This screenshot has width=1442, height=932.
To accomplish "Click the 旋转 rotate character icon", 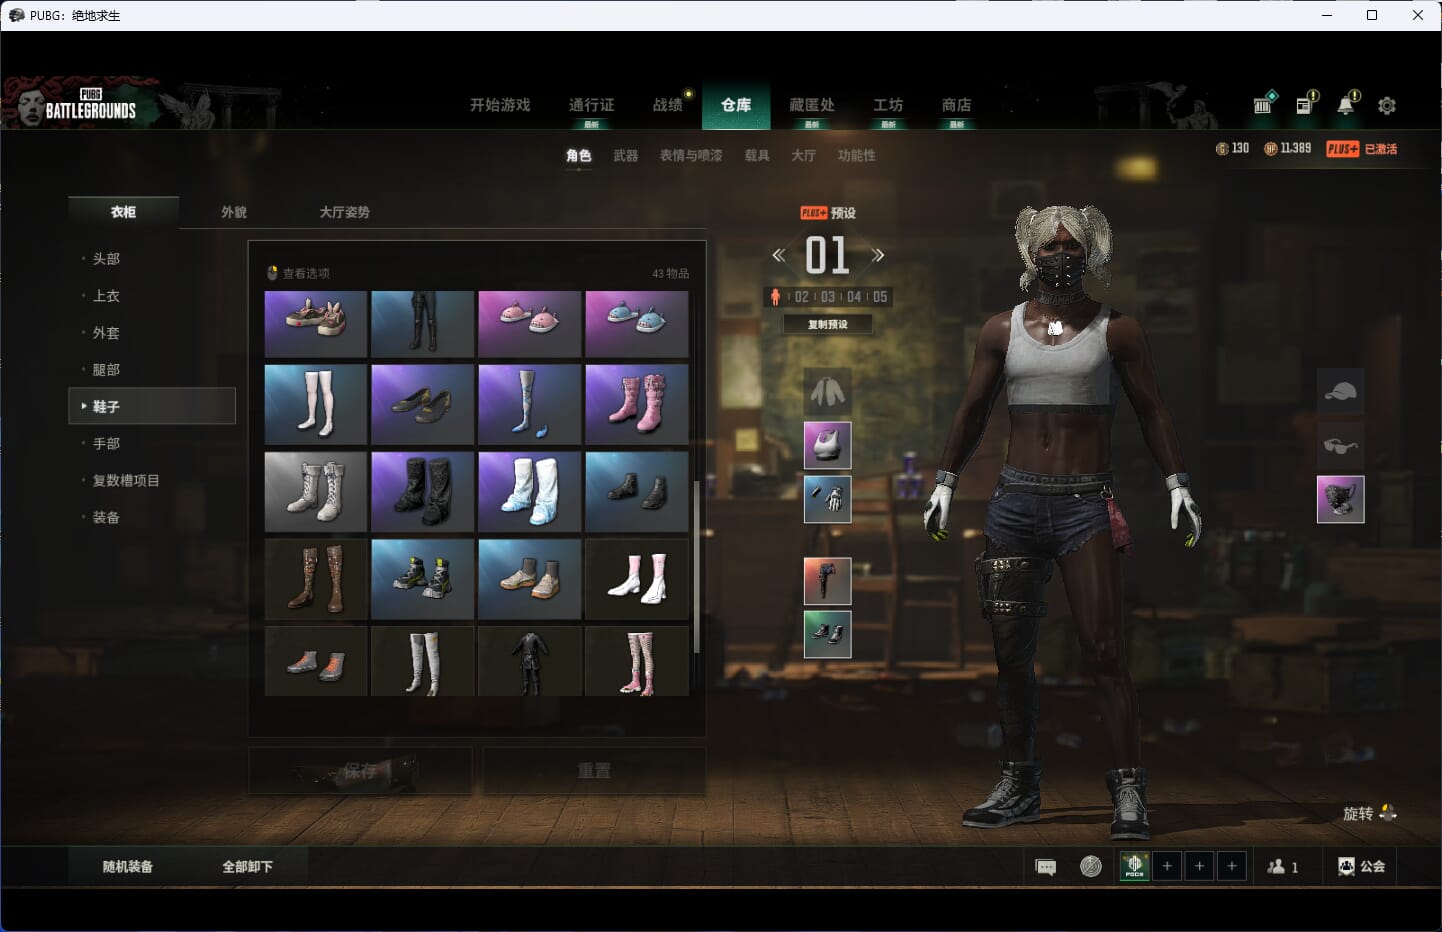I will coord(1387,813).
